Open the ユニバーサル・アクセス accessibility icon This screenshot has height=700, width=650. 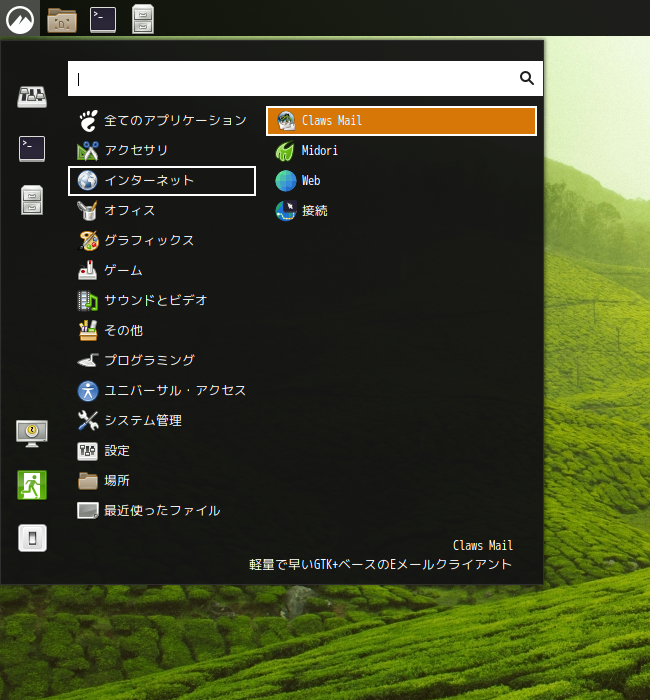pos(88,391)
